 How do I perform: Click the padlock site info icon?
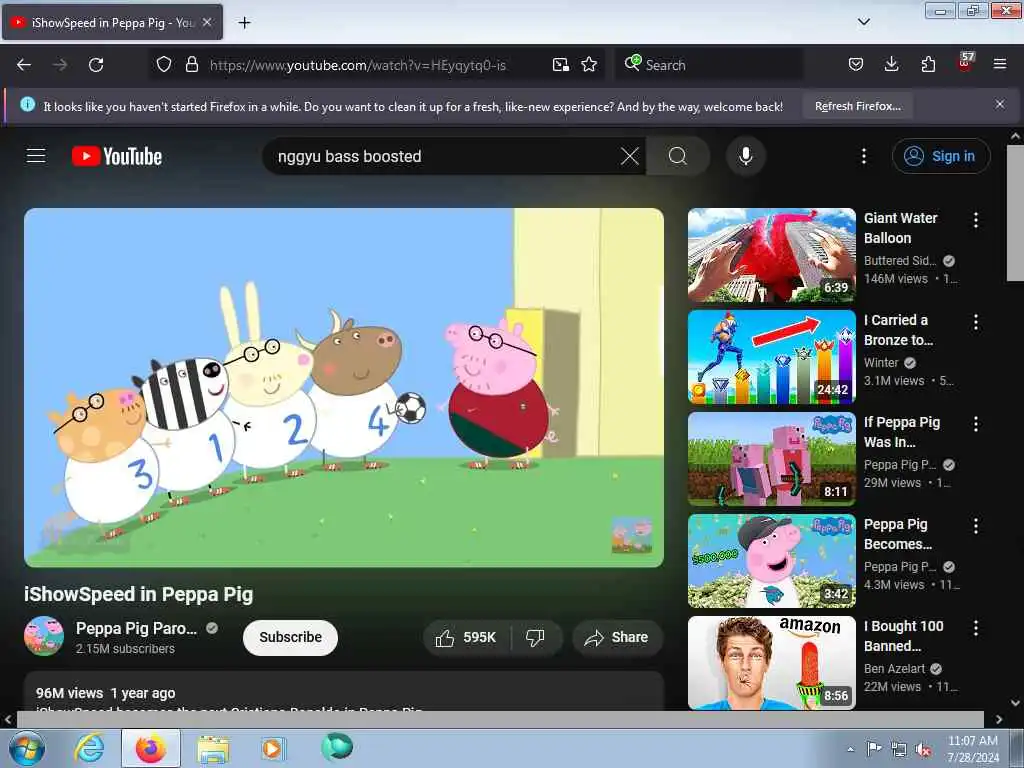(x=191, y=64)
